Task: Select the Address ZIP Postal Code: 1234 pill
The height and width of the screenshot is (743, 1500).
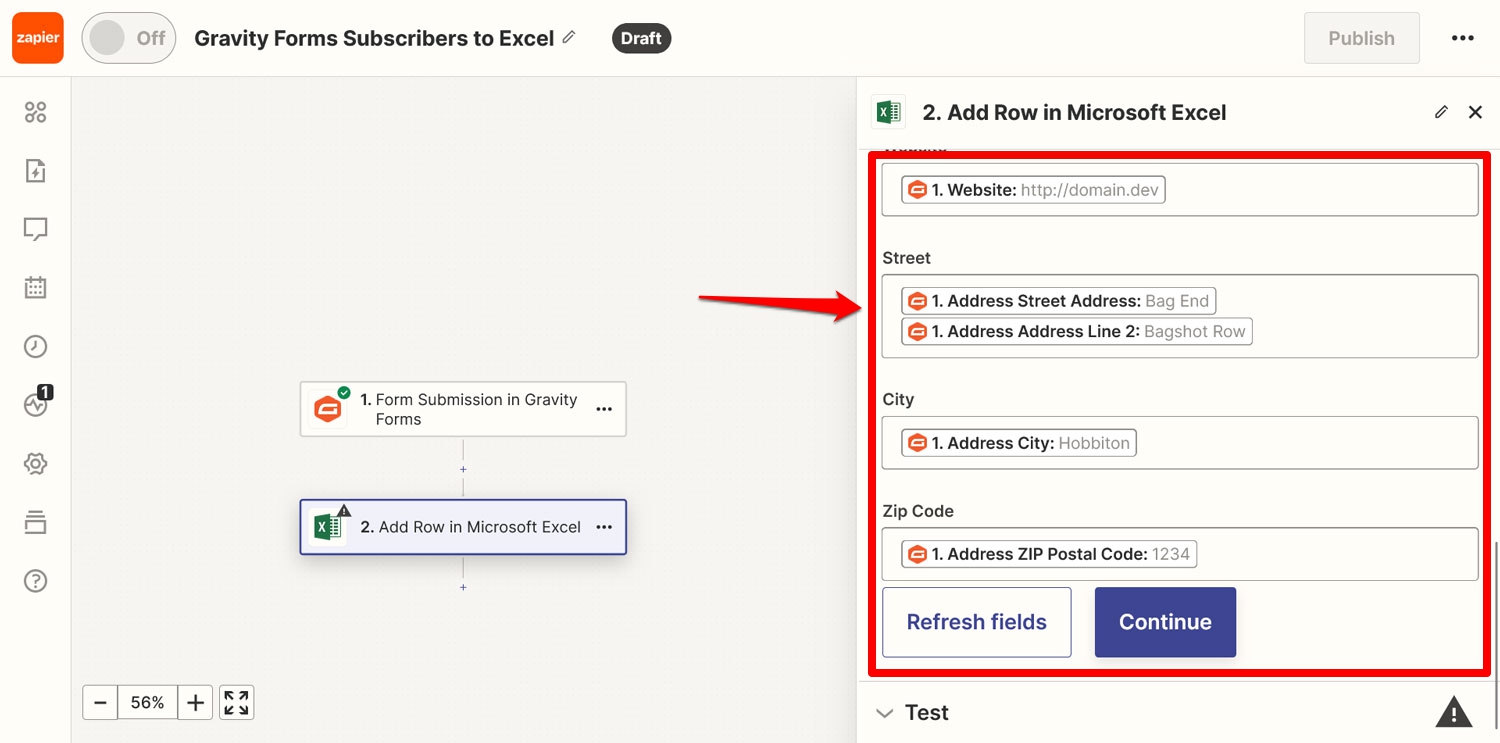Action: 1049,554
